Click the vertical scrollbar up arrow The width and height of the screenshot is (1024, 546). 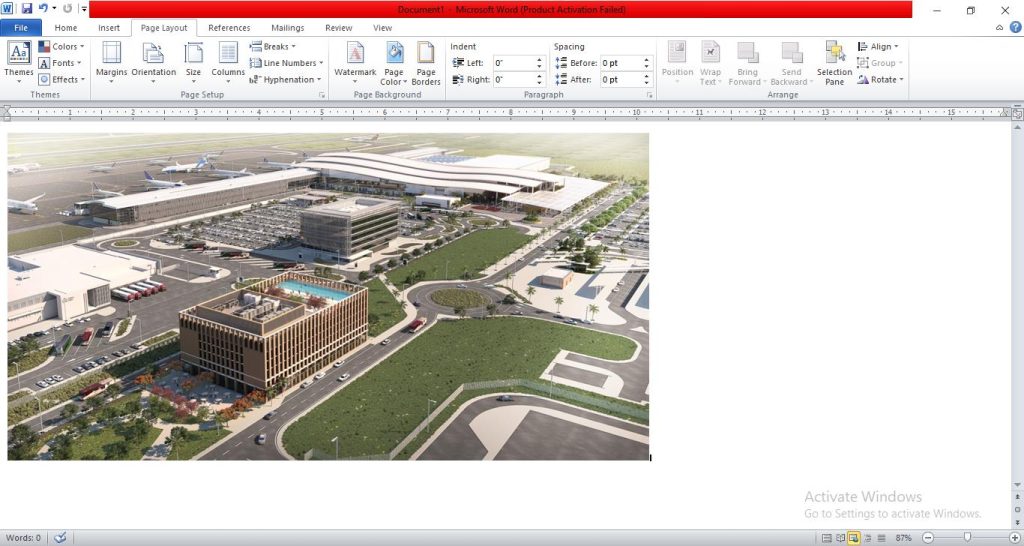pos(1017,127)
